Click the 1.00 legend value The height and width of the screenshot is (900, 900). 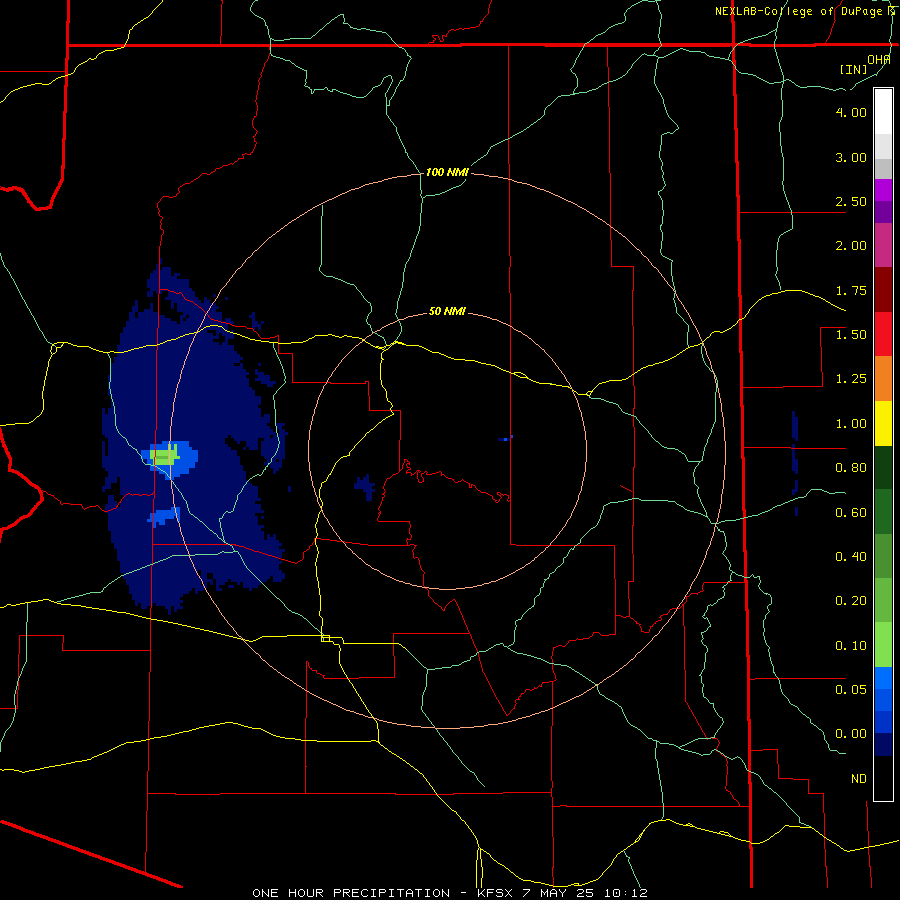coord(851,424)
